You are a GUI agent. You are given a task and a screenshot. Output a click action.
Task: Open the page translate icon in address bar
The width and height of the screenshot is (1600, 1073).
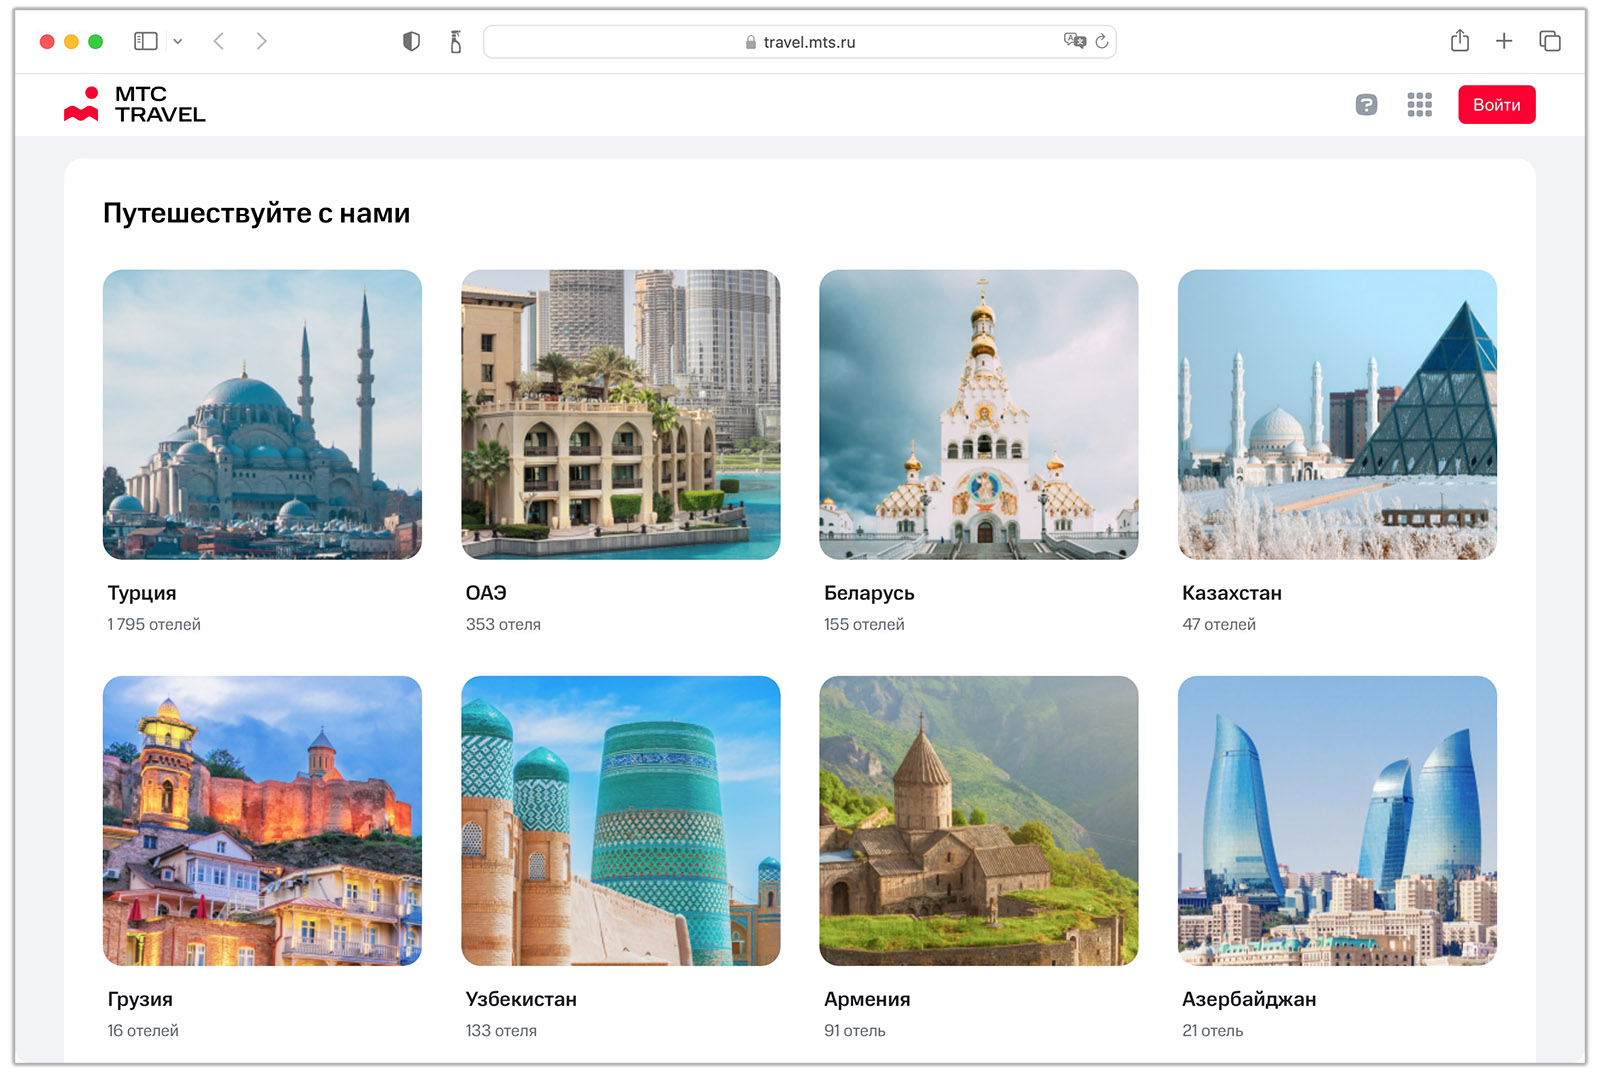[1074, 41]
